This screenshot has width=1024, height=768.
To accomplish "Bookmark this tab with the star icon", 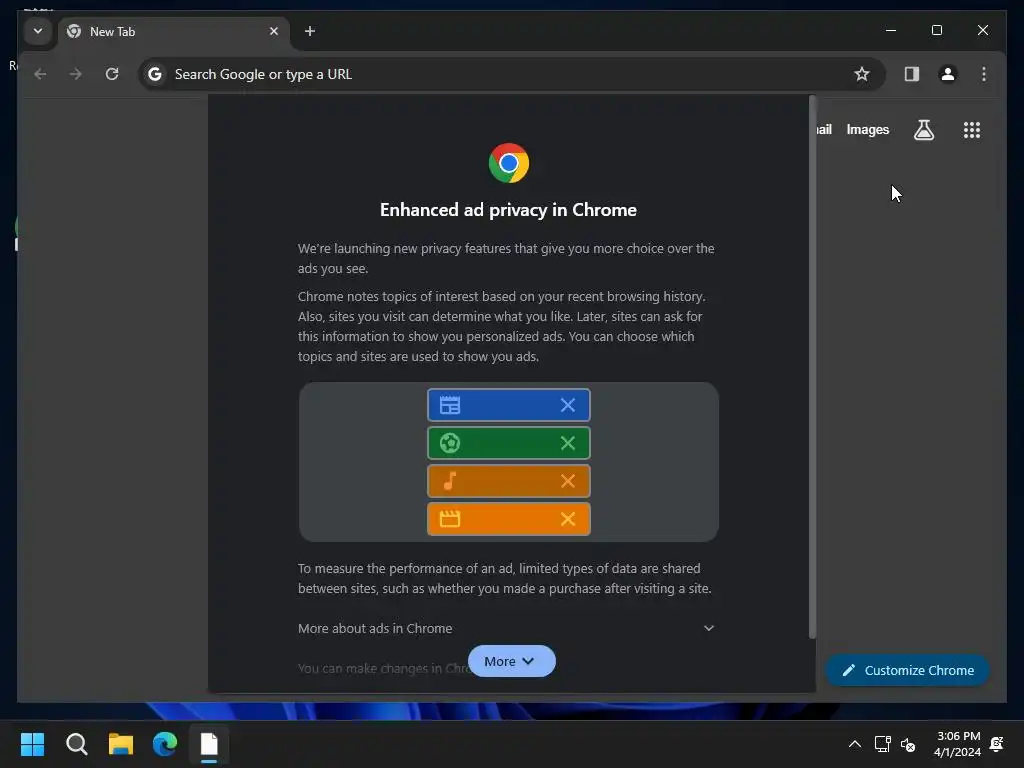I will [x=861, y=74].
